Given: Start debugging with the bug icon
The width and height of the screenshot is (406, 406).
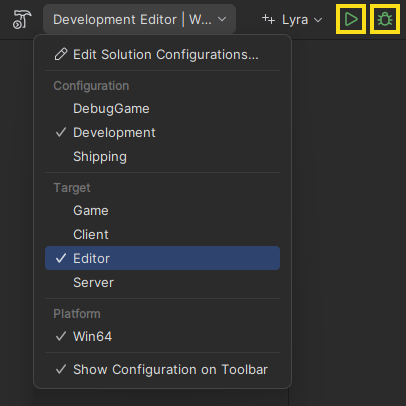Looking at the screenshot, I should tap(385, 19).
